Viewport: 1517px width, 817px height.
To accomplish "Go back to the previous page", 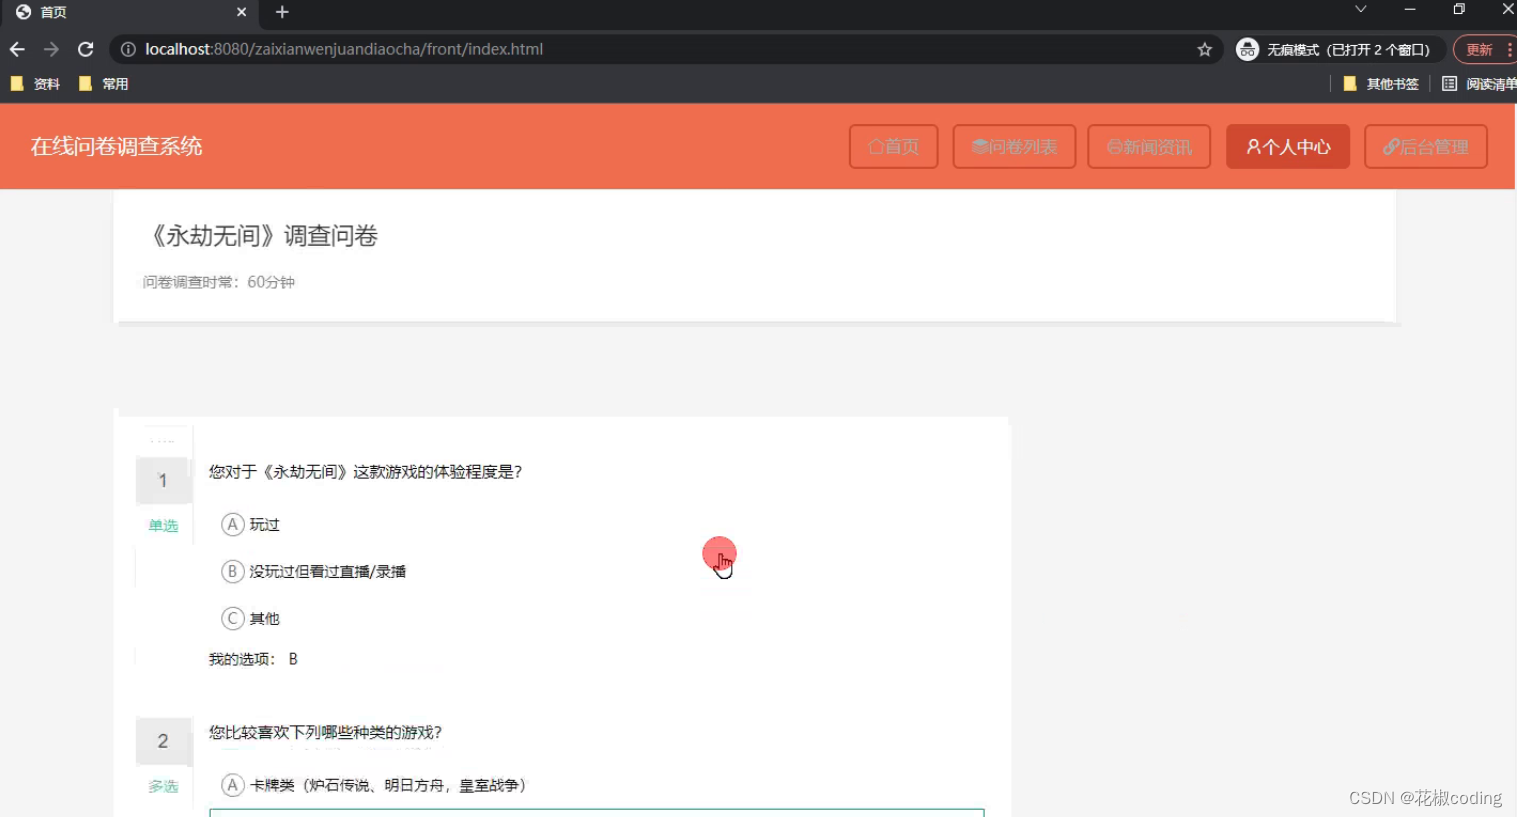I will click(17, 49).
